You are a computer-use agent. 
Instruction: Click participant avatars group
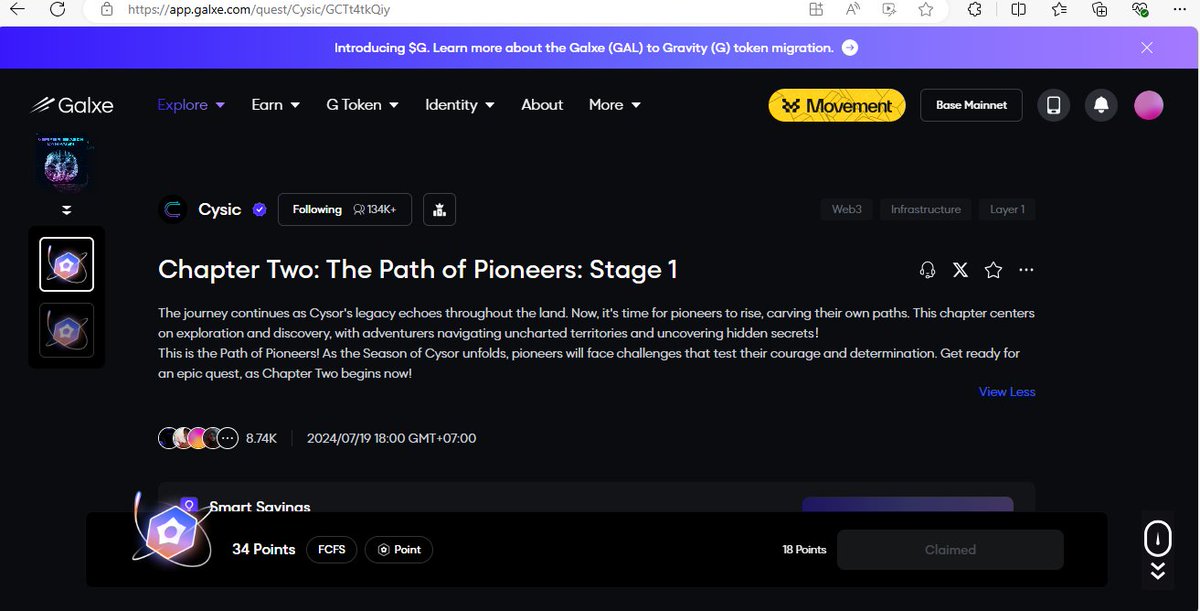point(198,438)
